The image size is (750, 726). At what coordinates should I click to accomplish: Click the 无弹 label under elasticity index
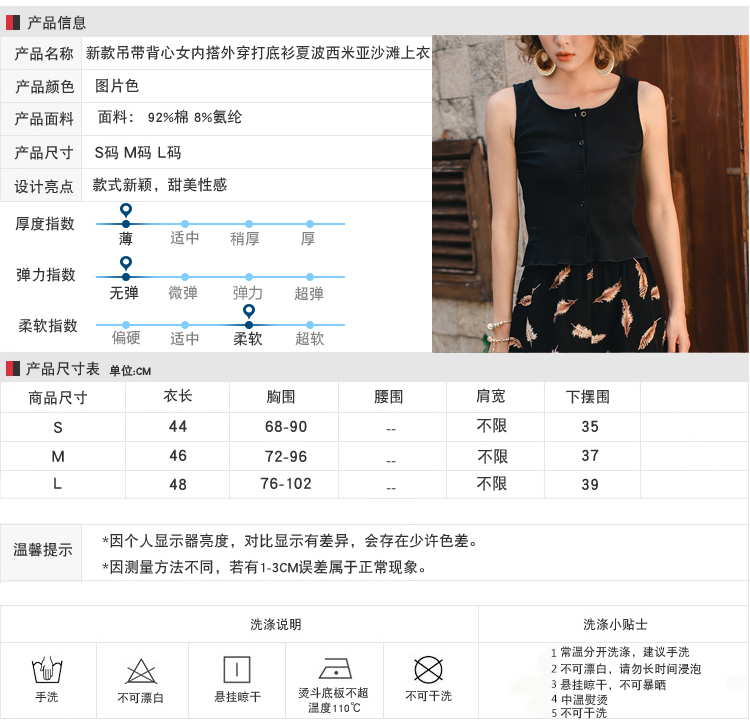124,293
